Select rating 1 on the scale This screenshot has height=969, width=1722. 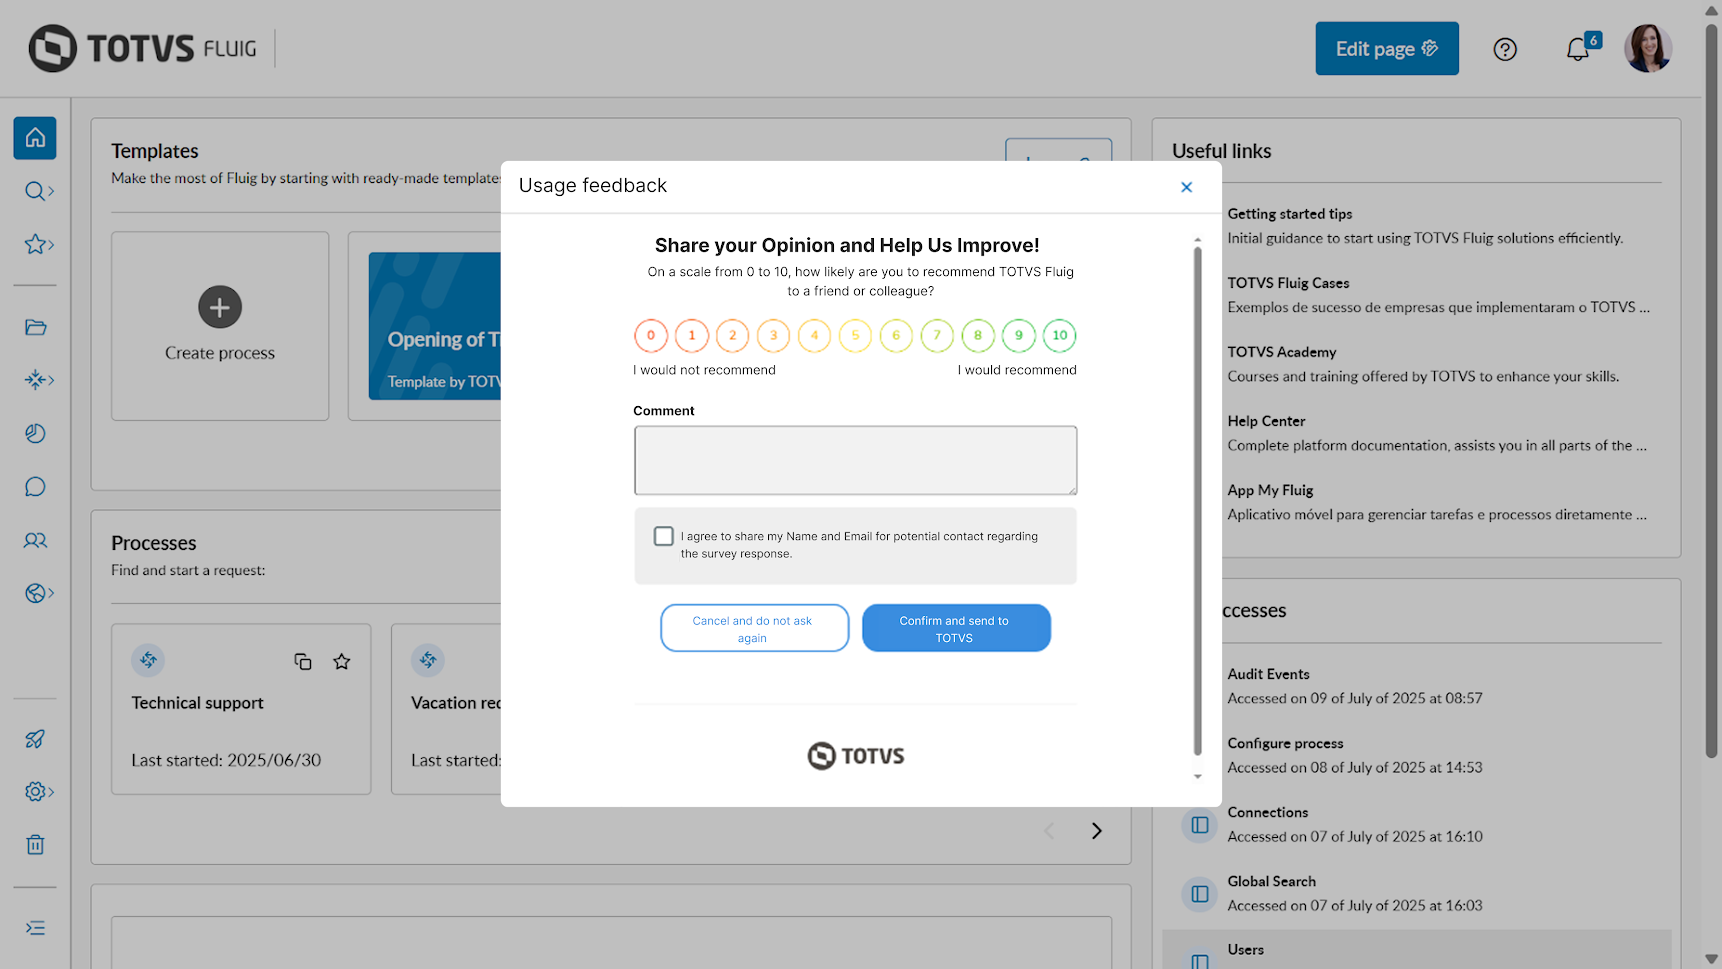692,336
